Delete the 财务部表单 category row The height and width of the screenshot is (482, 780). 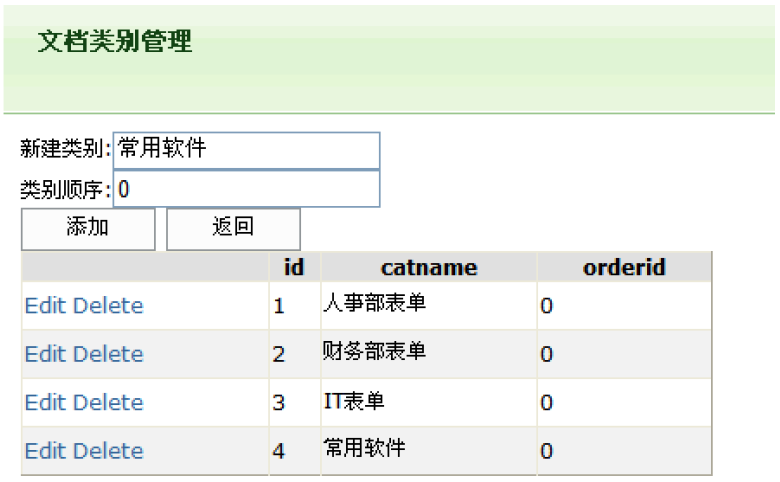click(108, 354)
